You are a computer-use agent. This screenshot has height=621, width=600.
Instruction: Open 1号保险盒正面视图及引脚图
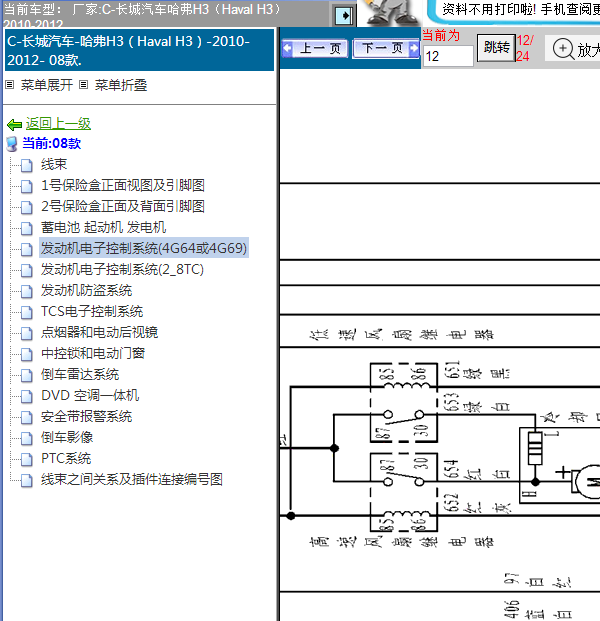point(123,185)
